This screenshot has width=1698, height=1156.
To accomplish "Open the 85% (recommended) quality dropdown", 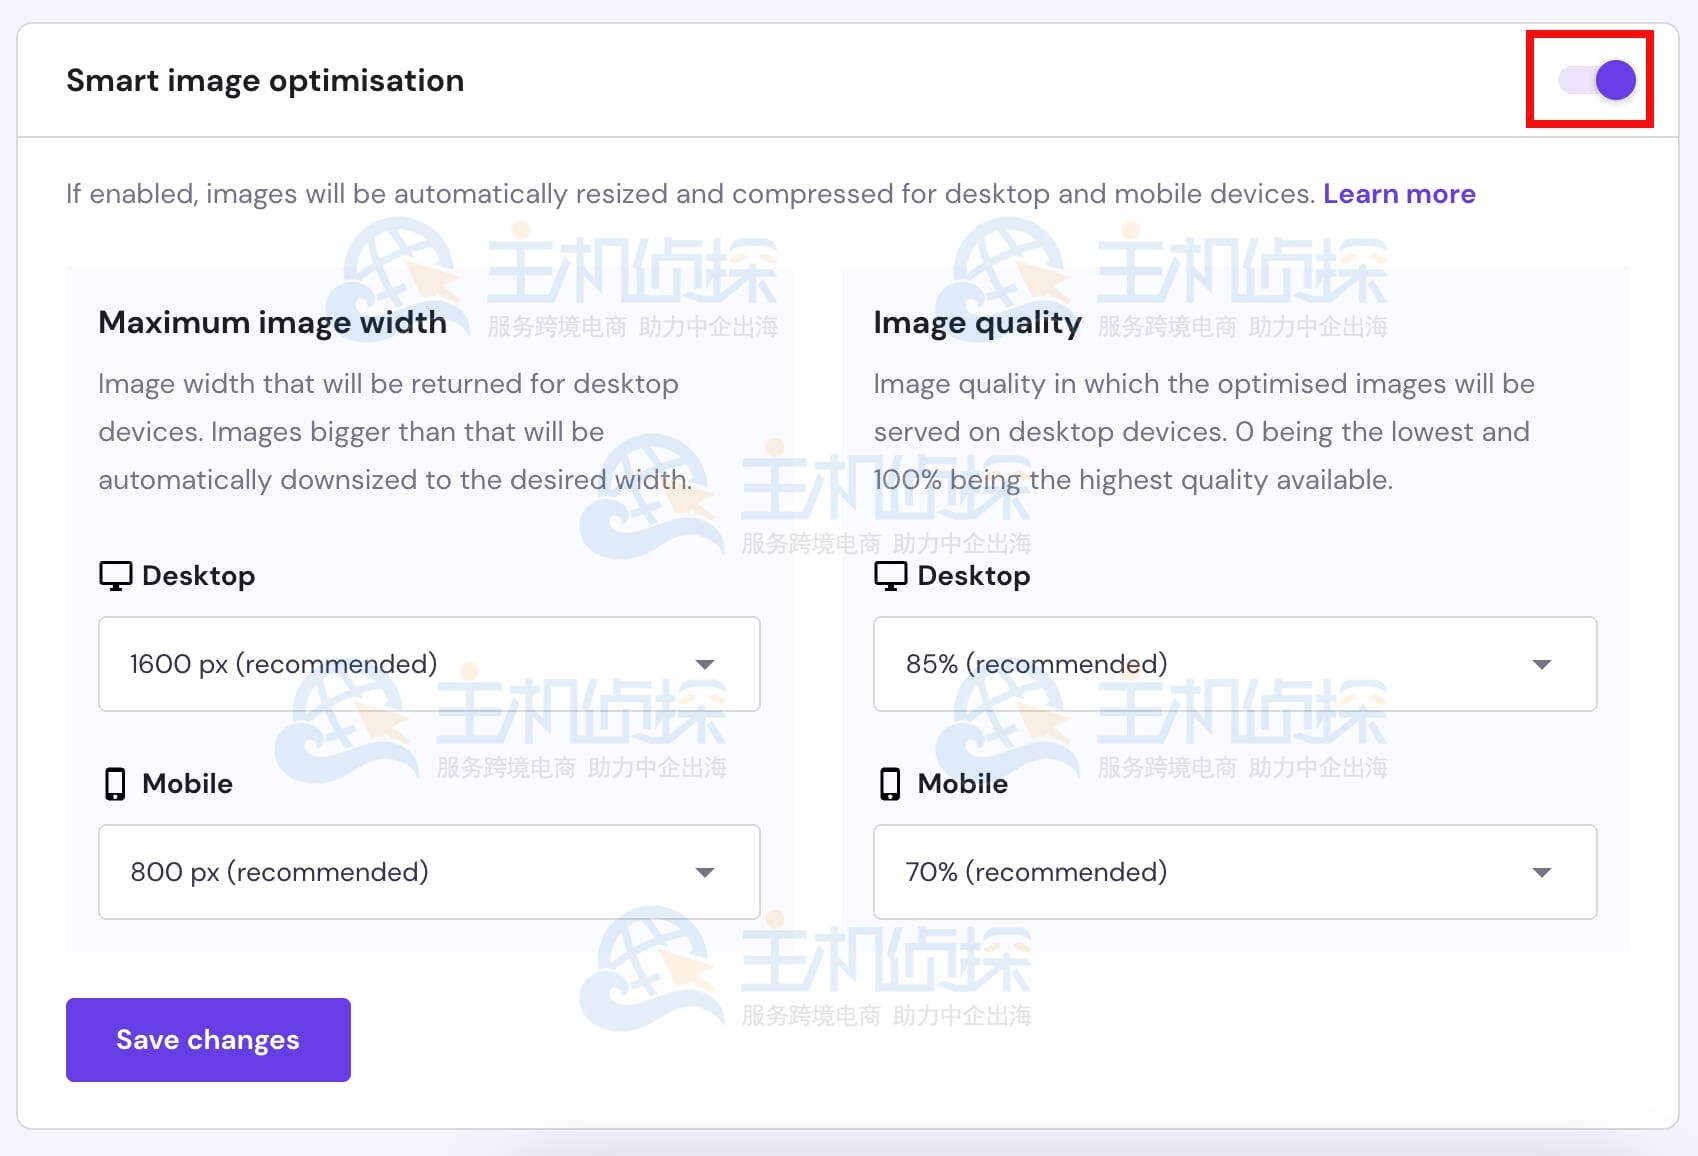I will (x=1234, y=664).
